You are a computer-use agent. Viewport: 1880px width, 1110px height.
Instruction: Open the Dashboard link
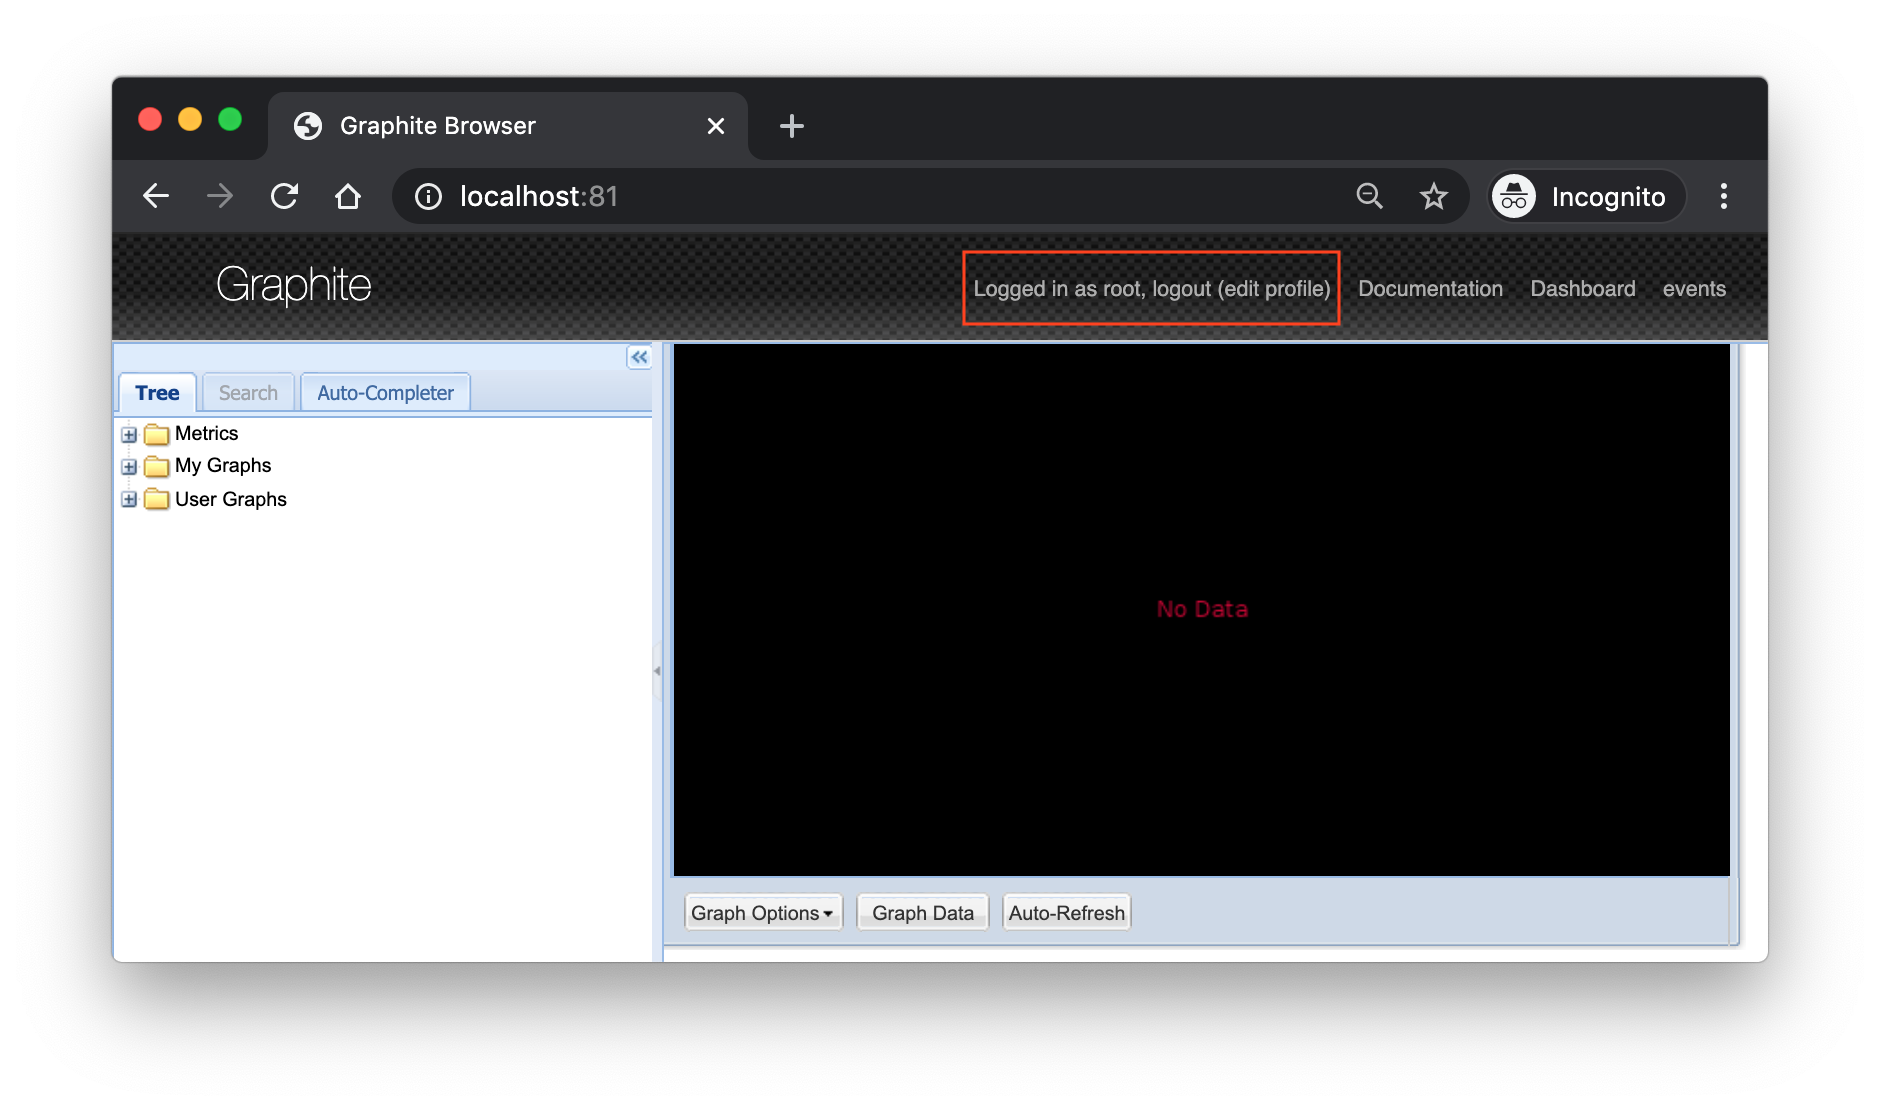pyautogui.click(x=1583, y=289)
